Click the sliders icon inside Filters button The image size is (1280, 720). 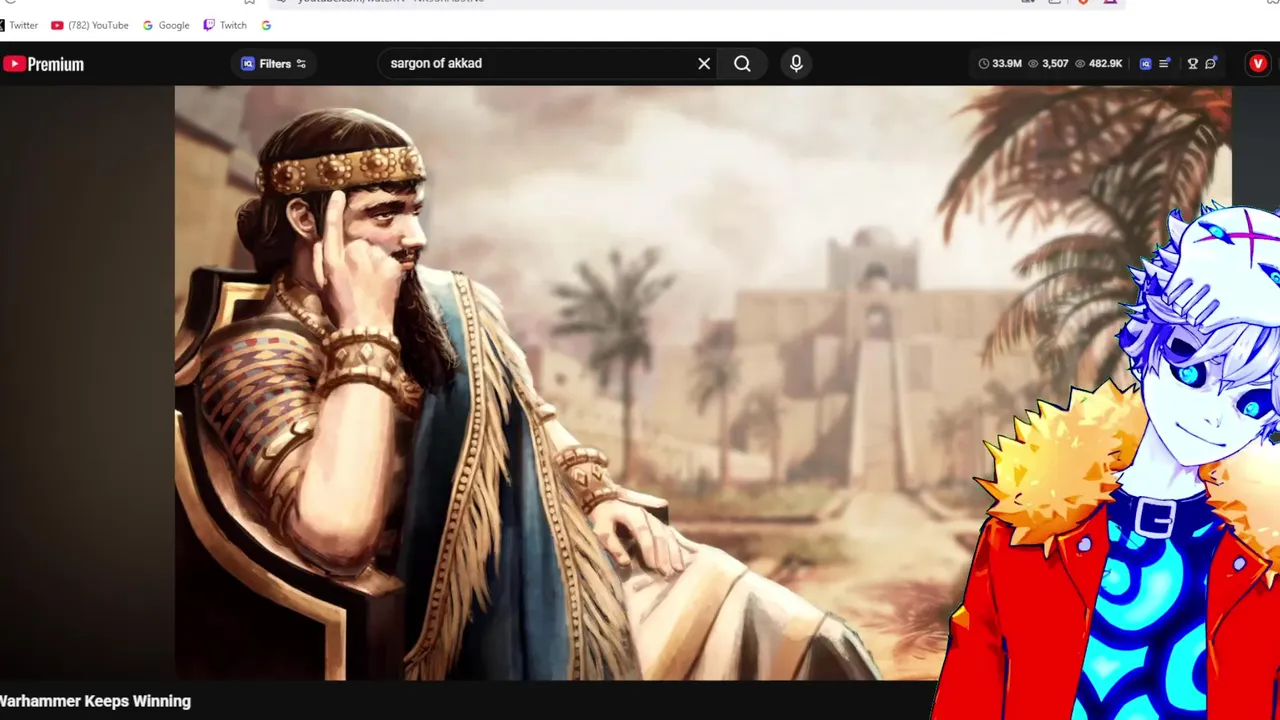301,64
